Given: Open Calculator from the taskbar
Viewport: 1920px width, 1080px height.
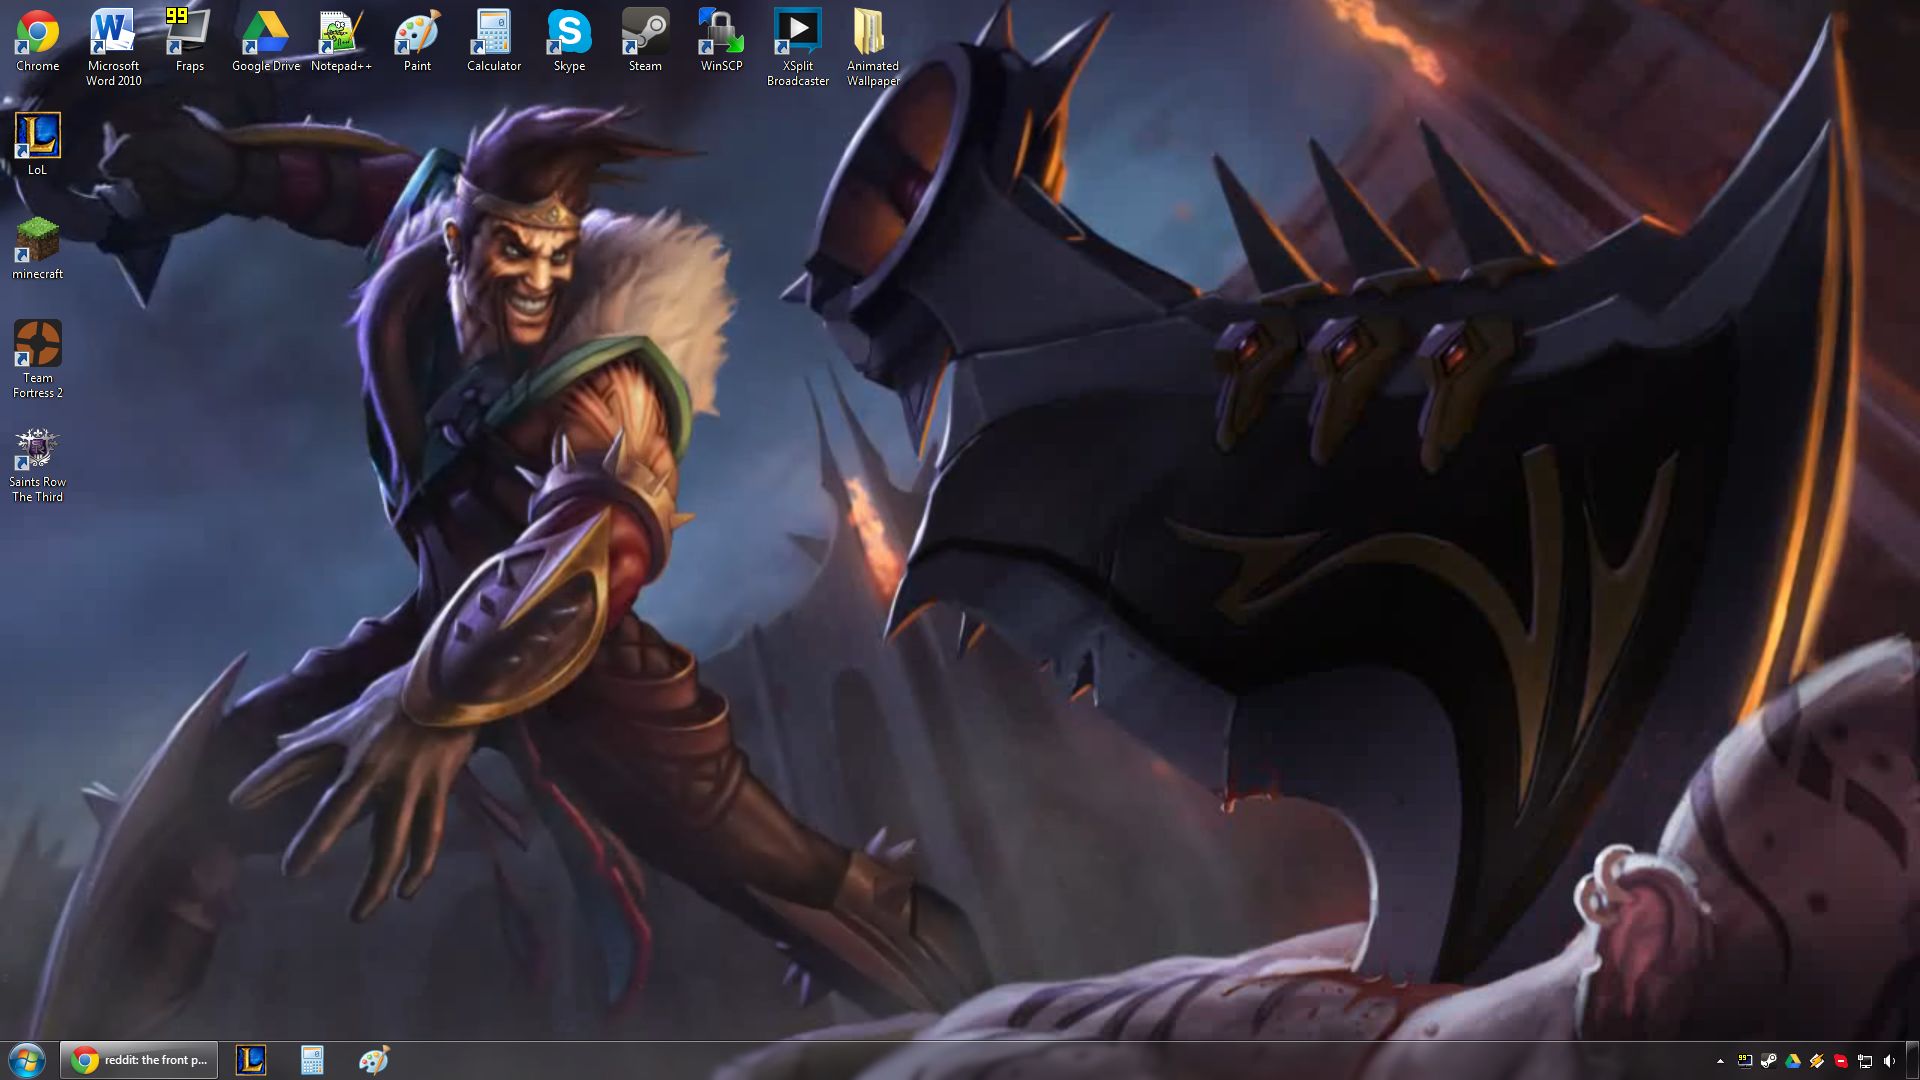Looking at the screenshot, I should pyautogui.click(x=312, y=1060).
